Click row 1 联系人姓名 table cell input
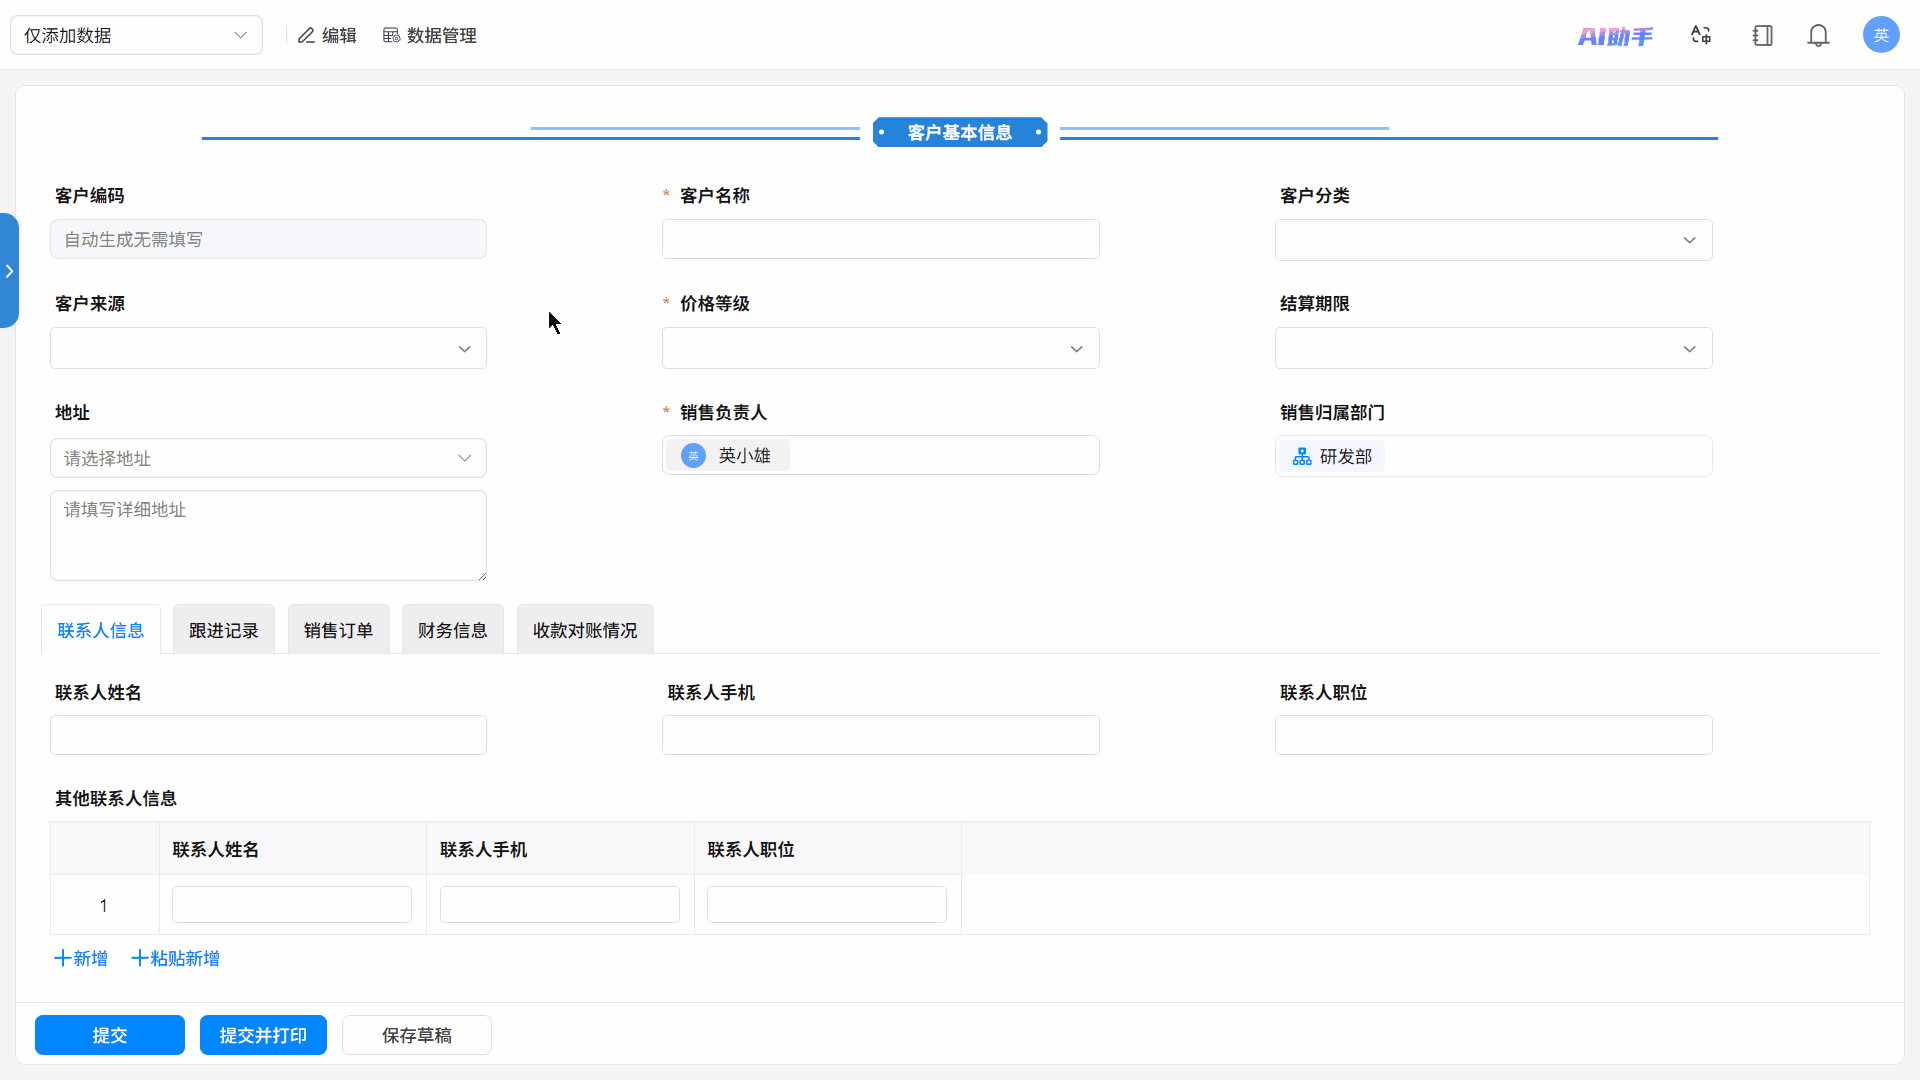Viewport: 1920px width, 1080px height. [x=292, y=905]
